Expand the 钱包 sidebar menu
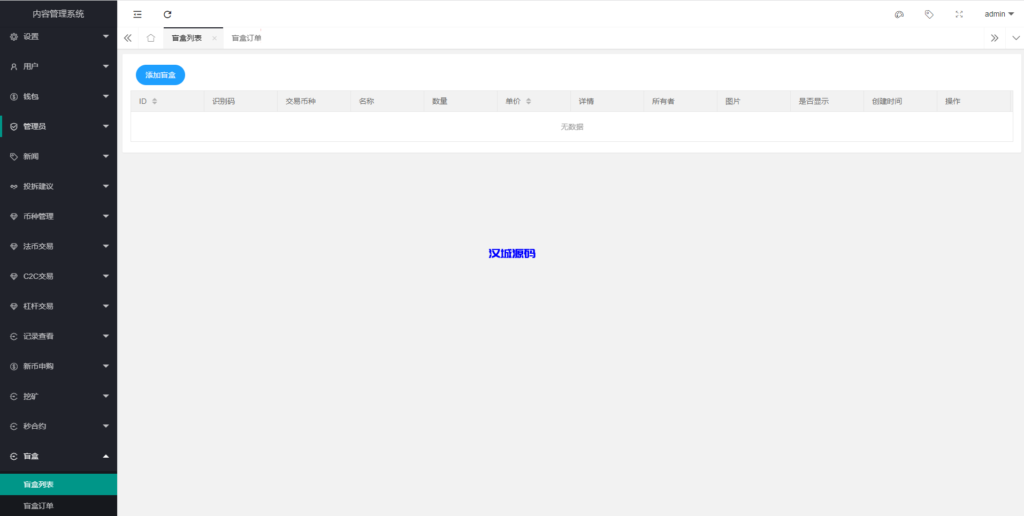This screenshot has height=516, width=1024. [58, 97]
